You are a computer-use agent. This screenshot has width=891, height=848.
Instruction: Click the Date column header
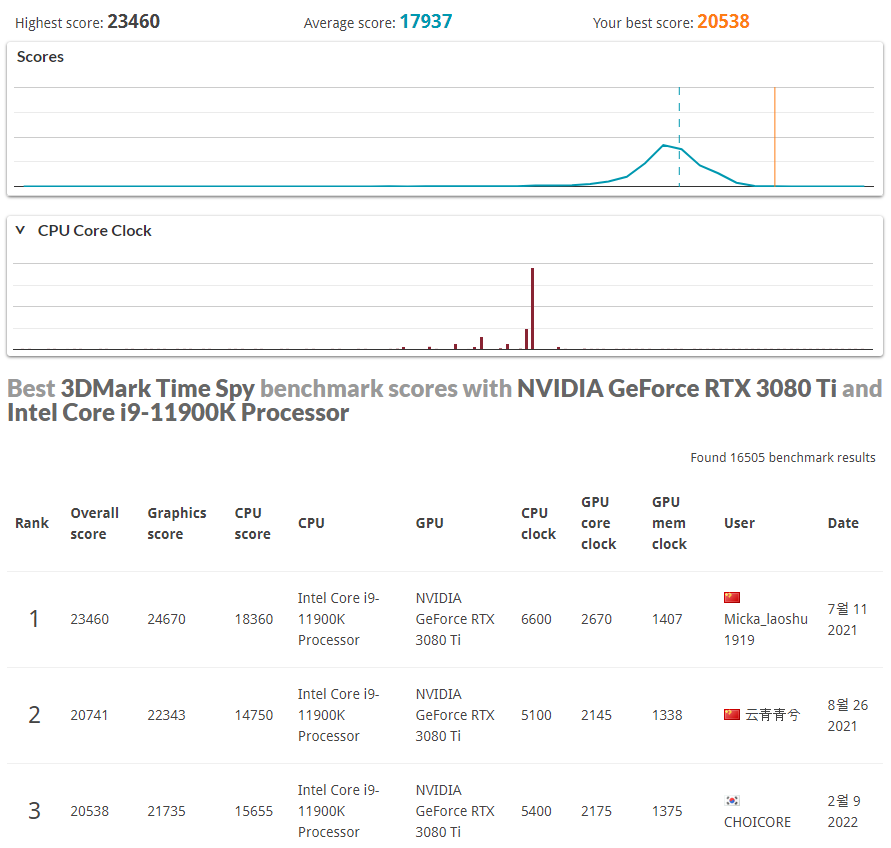pyautogui.click(x=843, y=523)
